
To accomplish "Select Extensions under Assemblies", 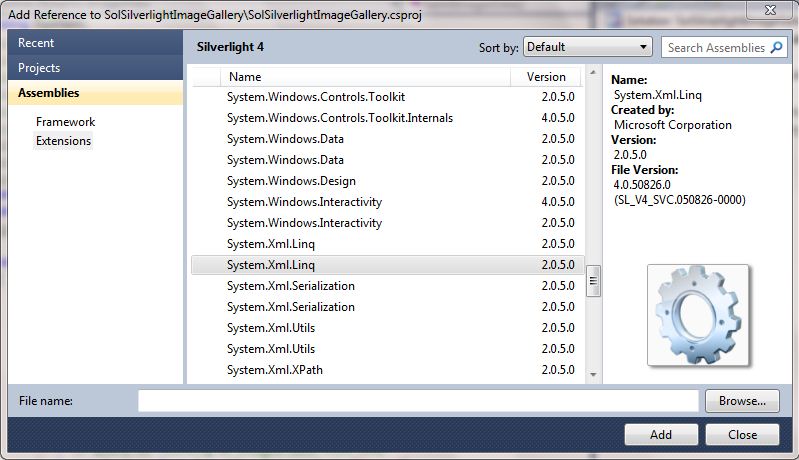I will point(63,141).
